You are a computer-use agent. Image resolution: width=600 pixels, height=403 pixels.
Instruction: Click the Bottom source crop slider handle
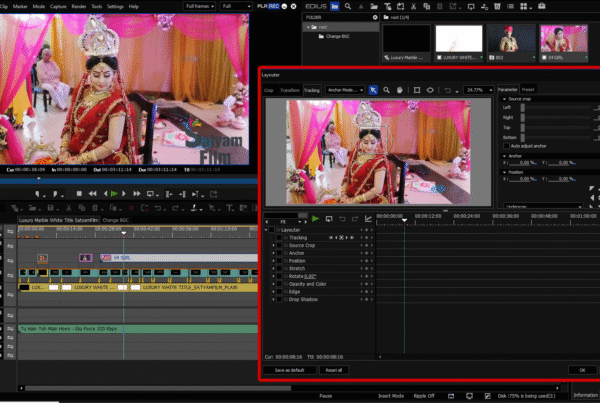click(x=523, y=137)
